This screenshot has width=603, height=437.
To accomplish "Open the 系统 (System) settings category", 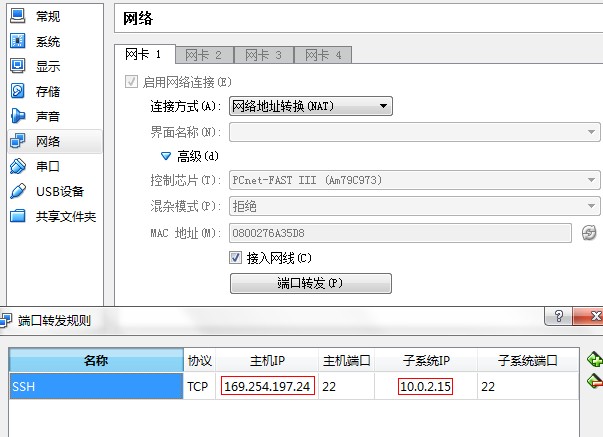I will coord(47,41).
